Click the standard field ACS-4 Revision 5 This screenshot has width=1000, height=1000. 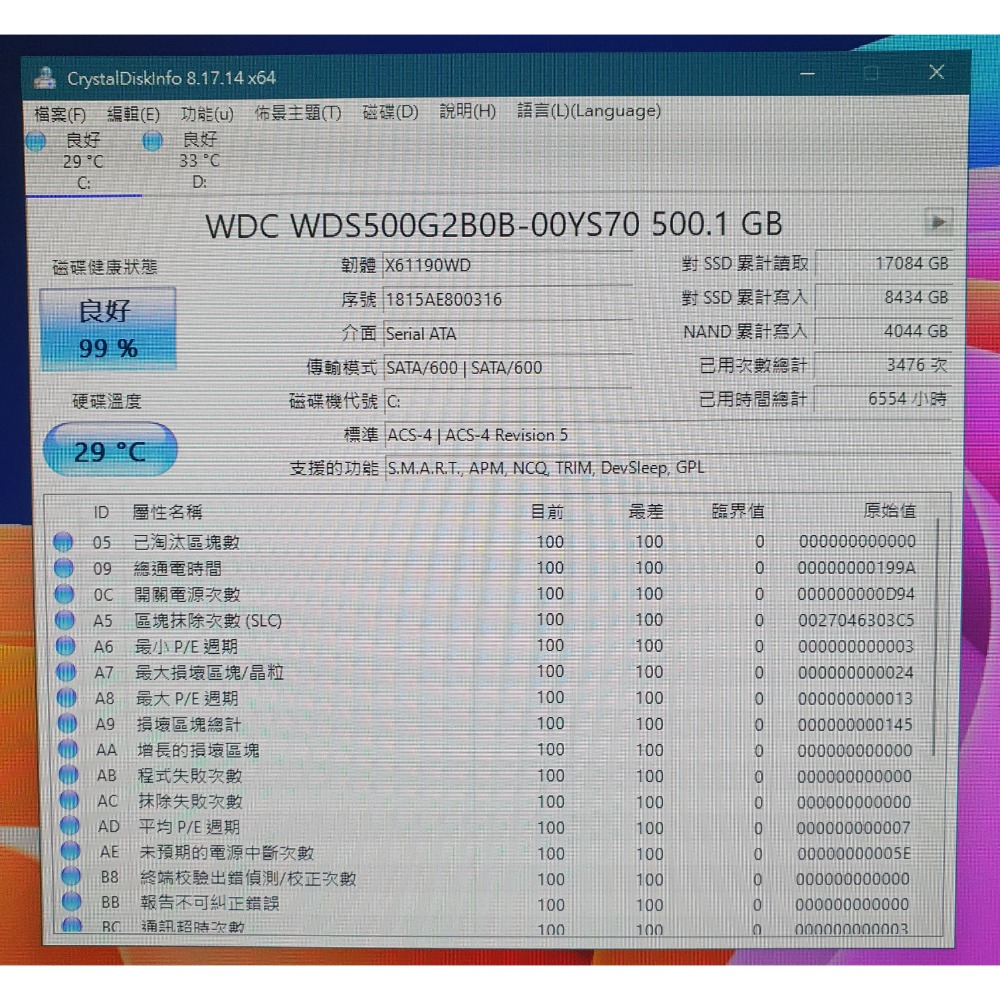tap(666, 436)
